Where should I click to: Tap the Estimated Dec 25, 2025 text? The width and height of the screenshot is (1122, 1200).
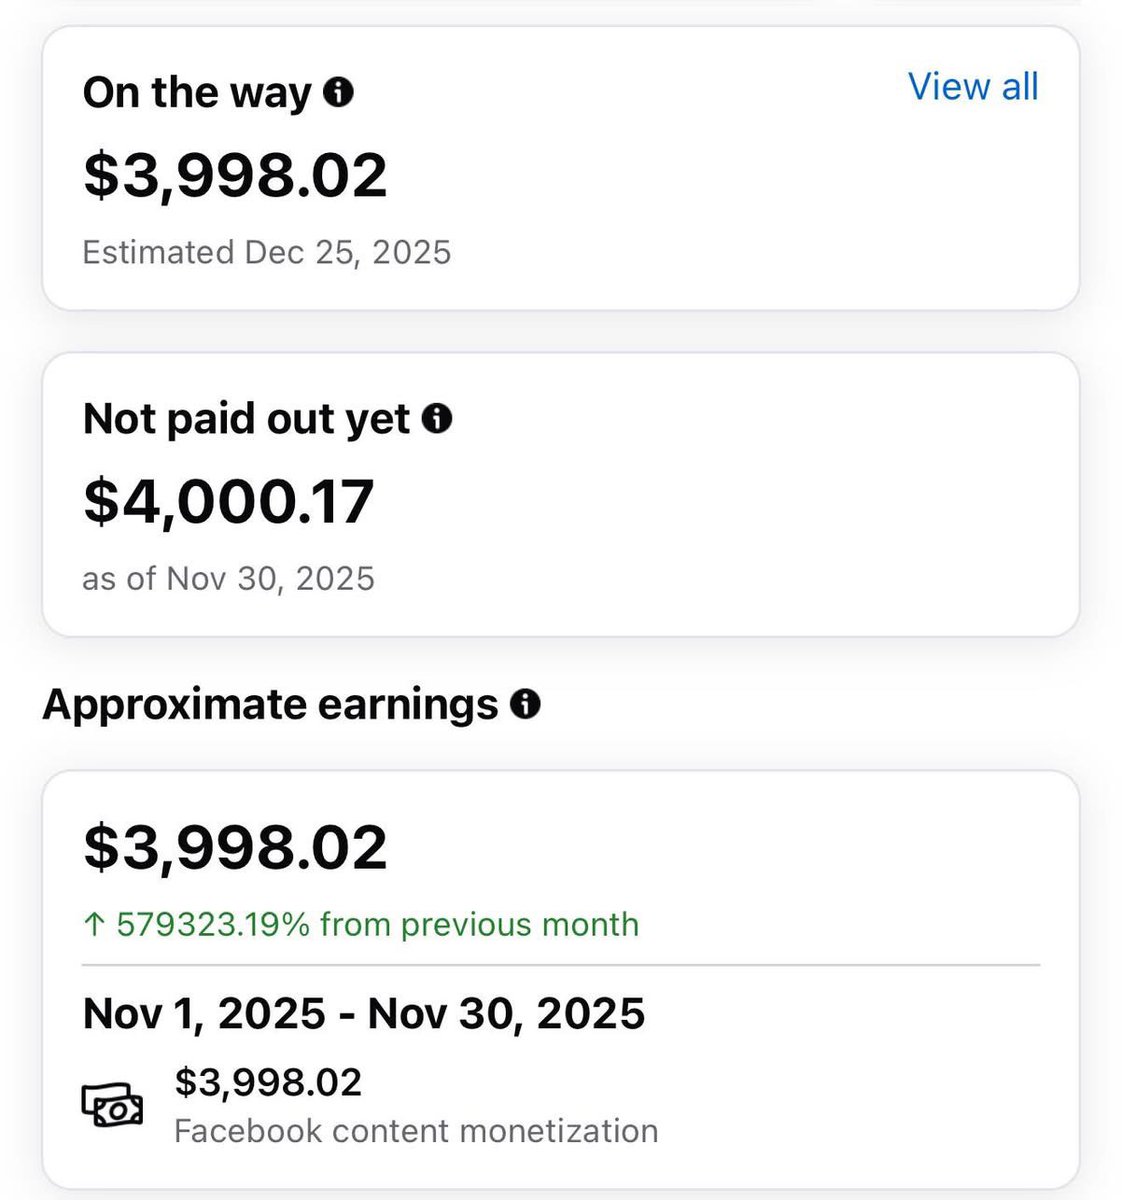click(267, 252)
